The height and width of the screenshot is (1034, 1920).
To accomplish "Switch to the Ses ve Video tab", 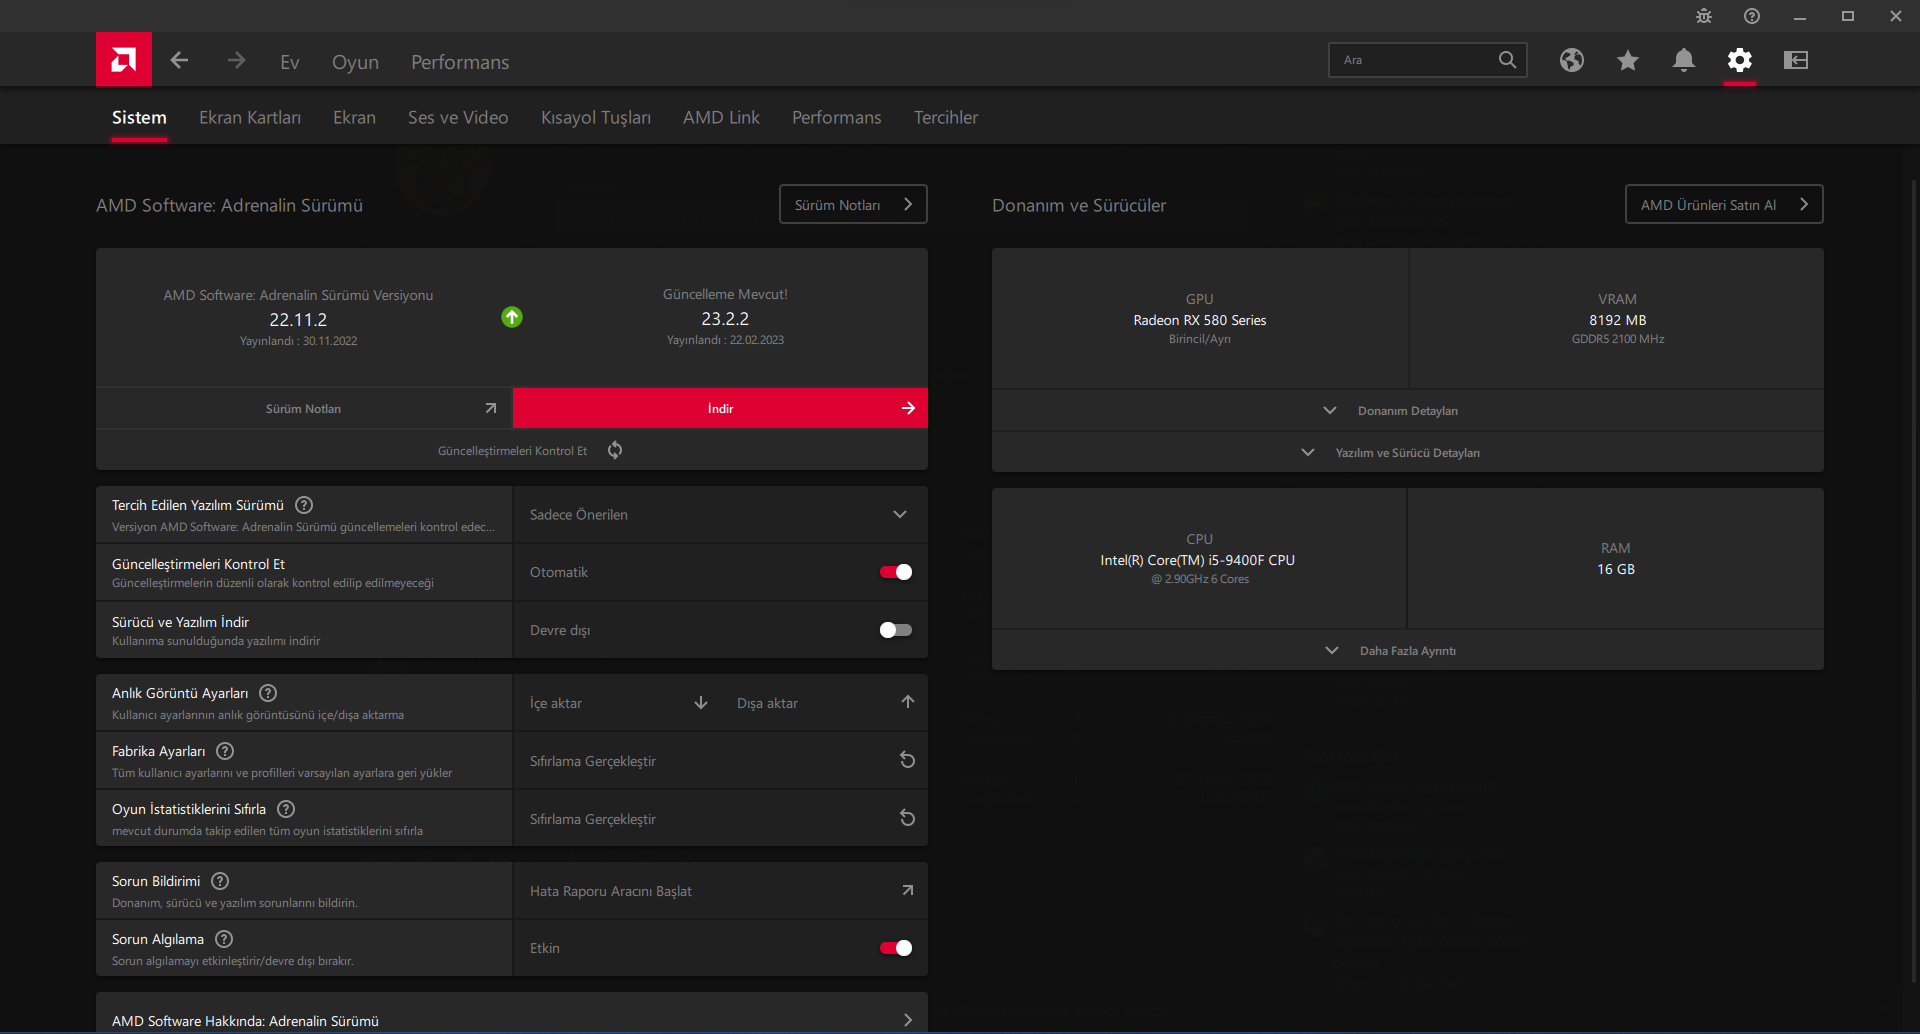I will [458, 118].
